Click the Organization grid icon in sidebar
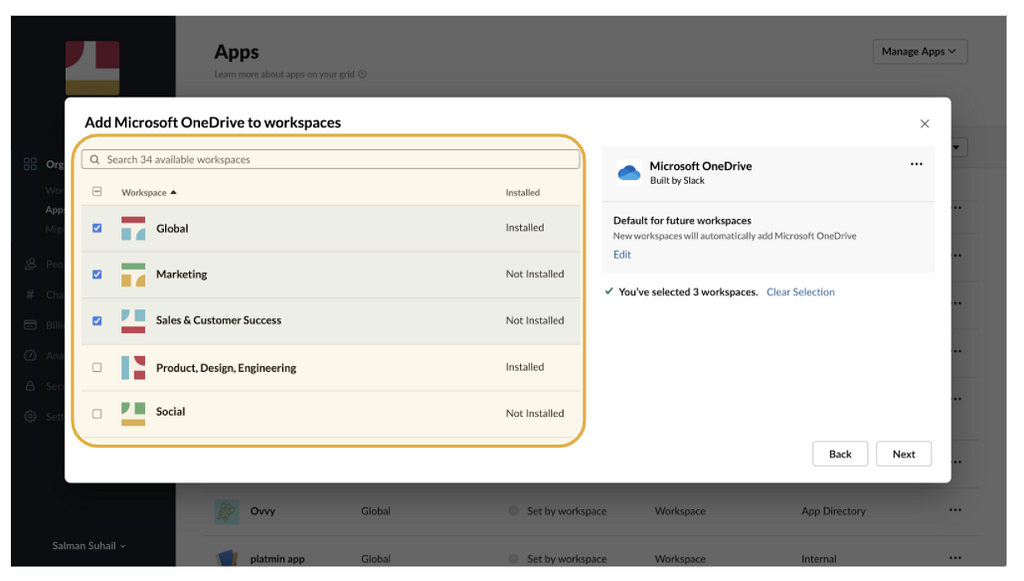 pos(30,164)
